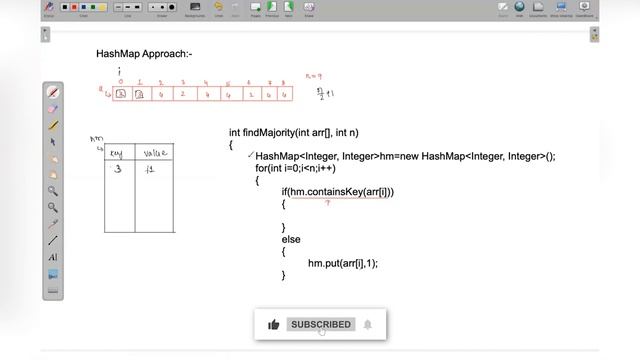Click the "HashMap Approach:-" heading text

144,54
